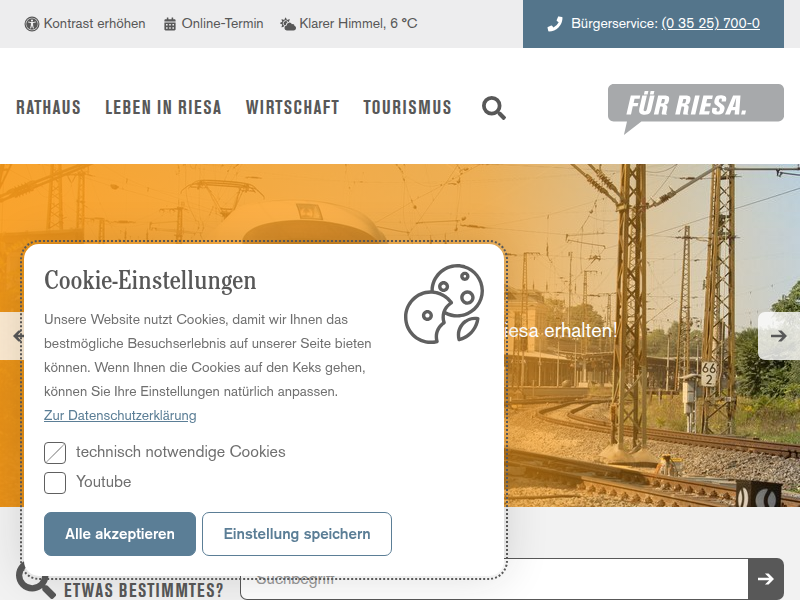The image size is (800, 600).
Task: Go to previous slide with left arrow
Action: pyautogui.click(x=15, y=336)
